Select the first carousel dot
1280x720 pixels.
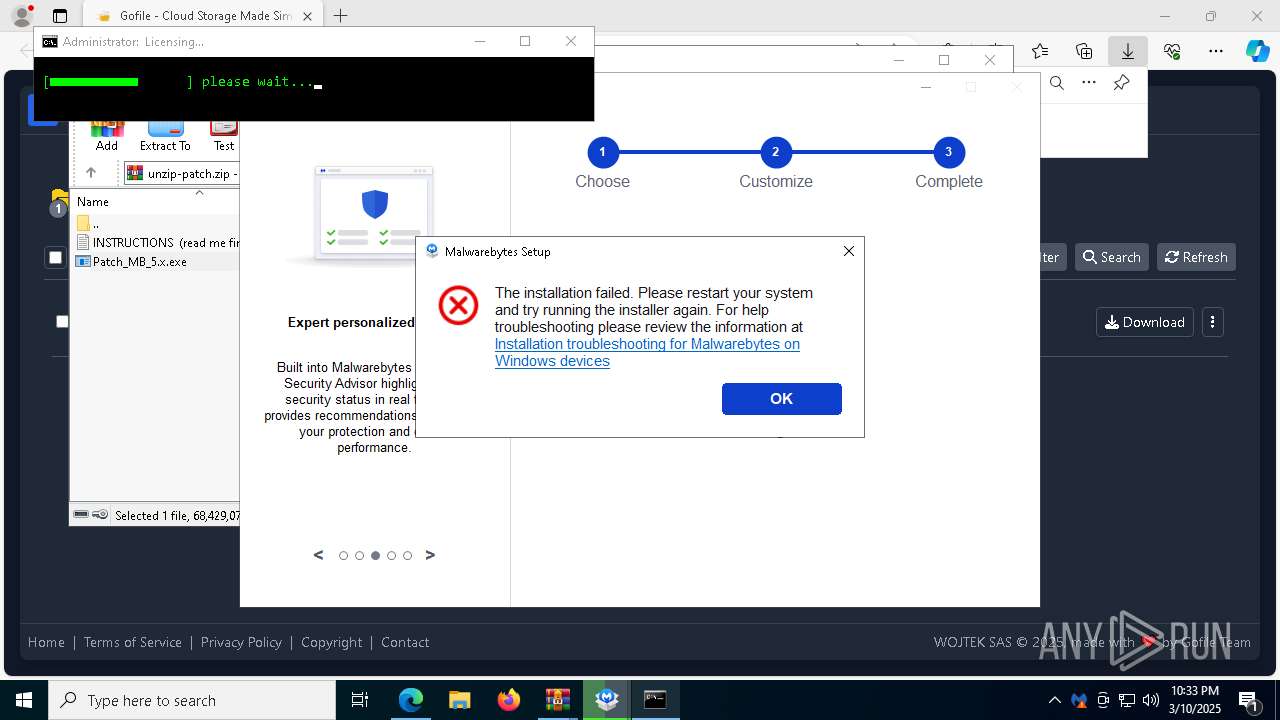[x=343, y=555]
